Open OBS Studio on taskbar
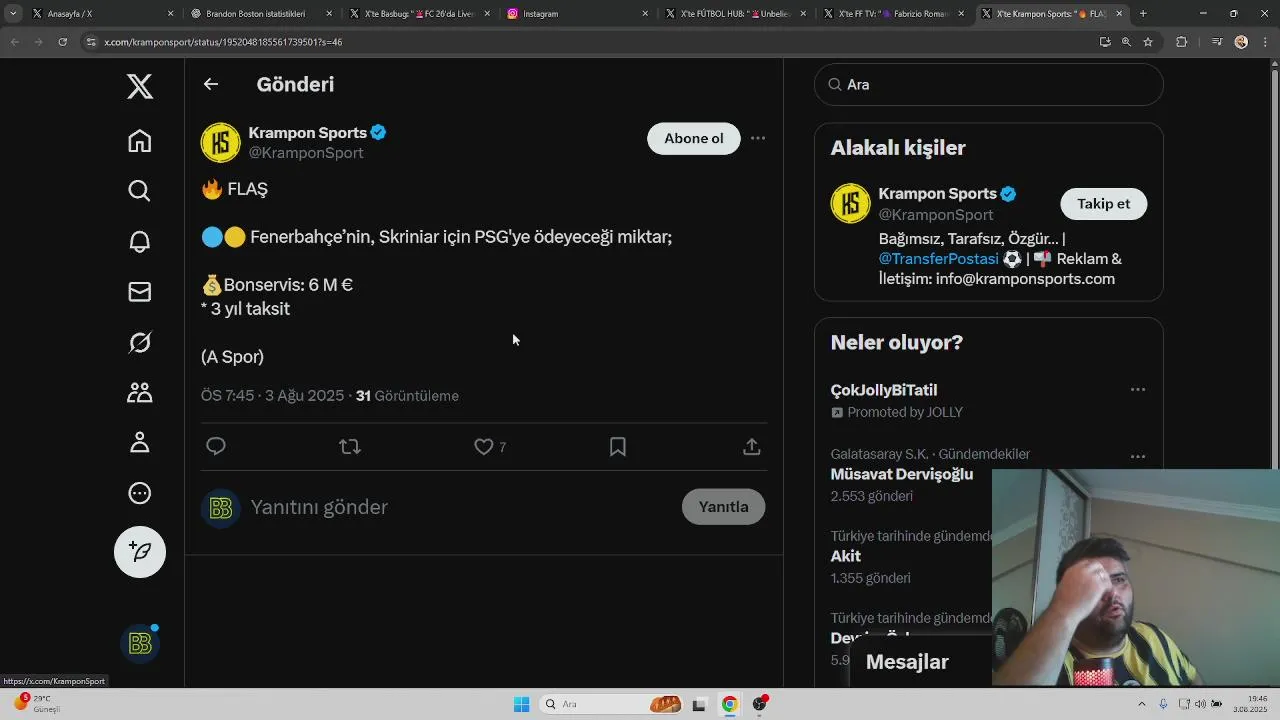The image size is (1280, 720). coord(760,704)
